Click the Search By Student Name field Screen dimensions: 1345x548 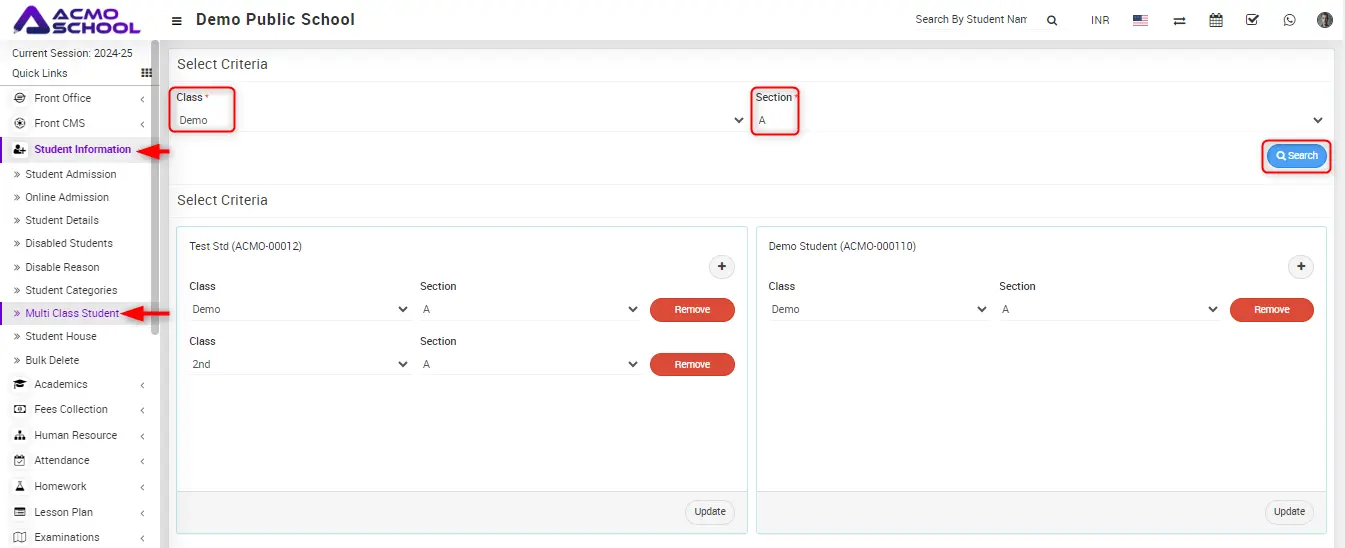[971, 20]
